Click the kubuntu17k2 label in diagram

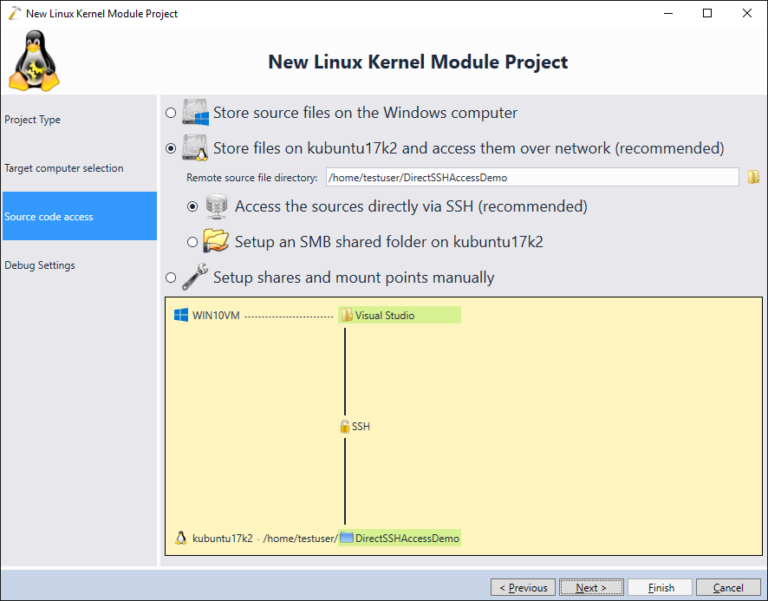coord(222,538)
